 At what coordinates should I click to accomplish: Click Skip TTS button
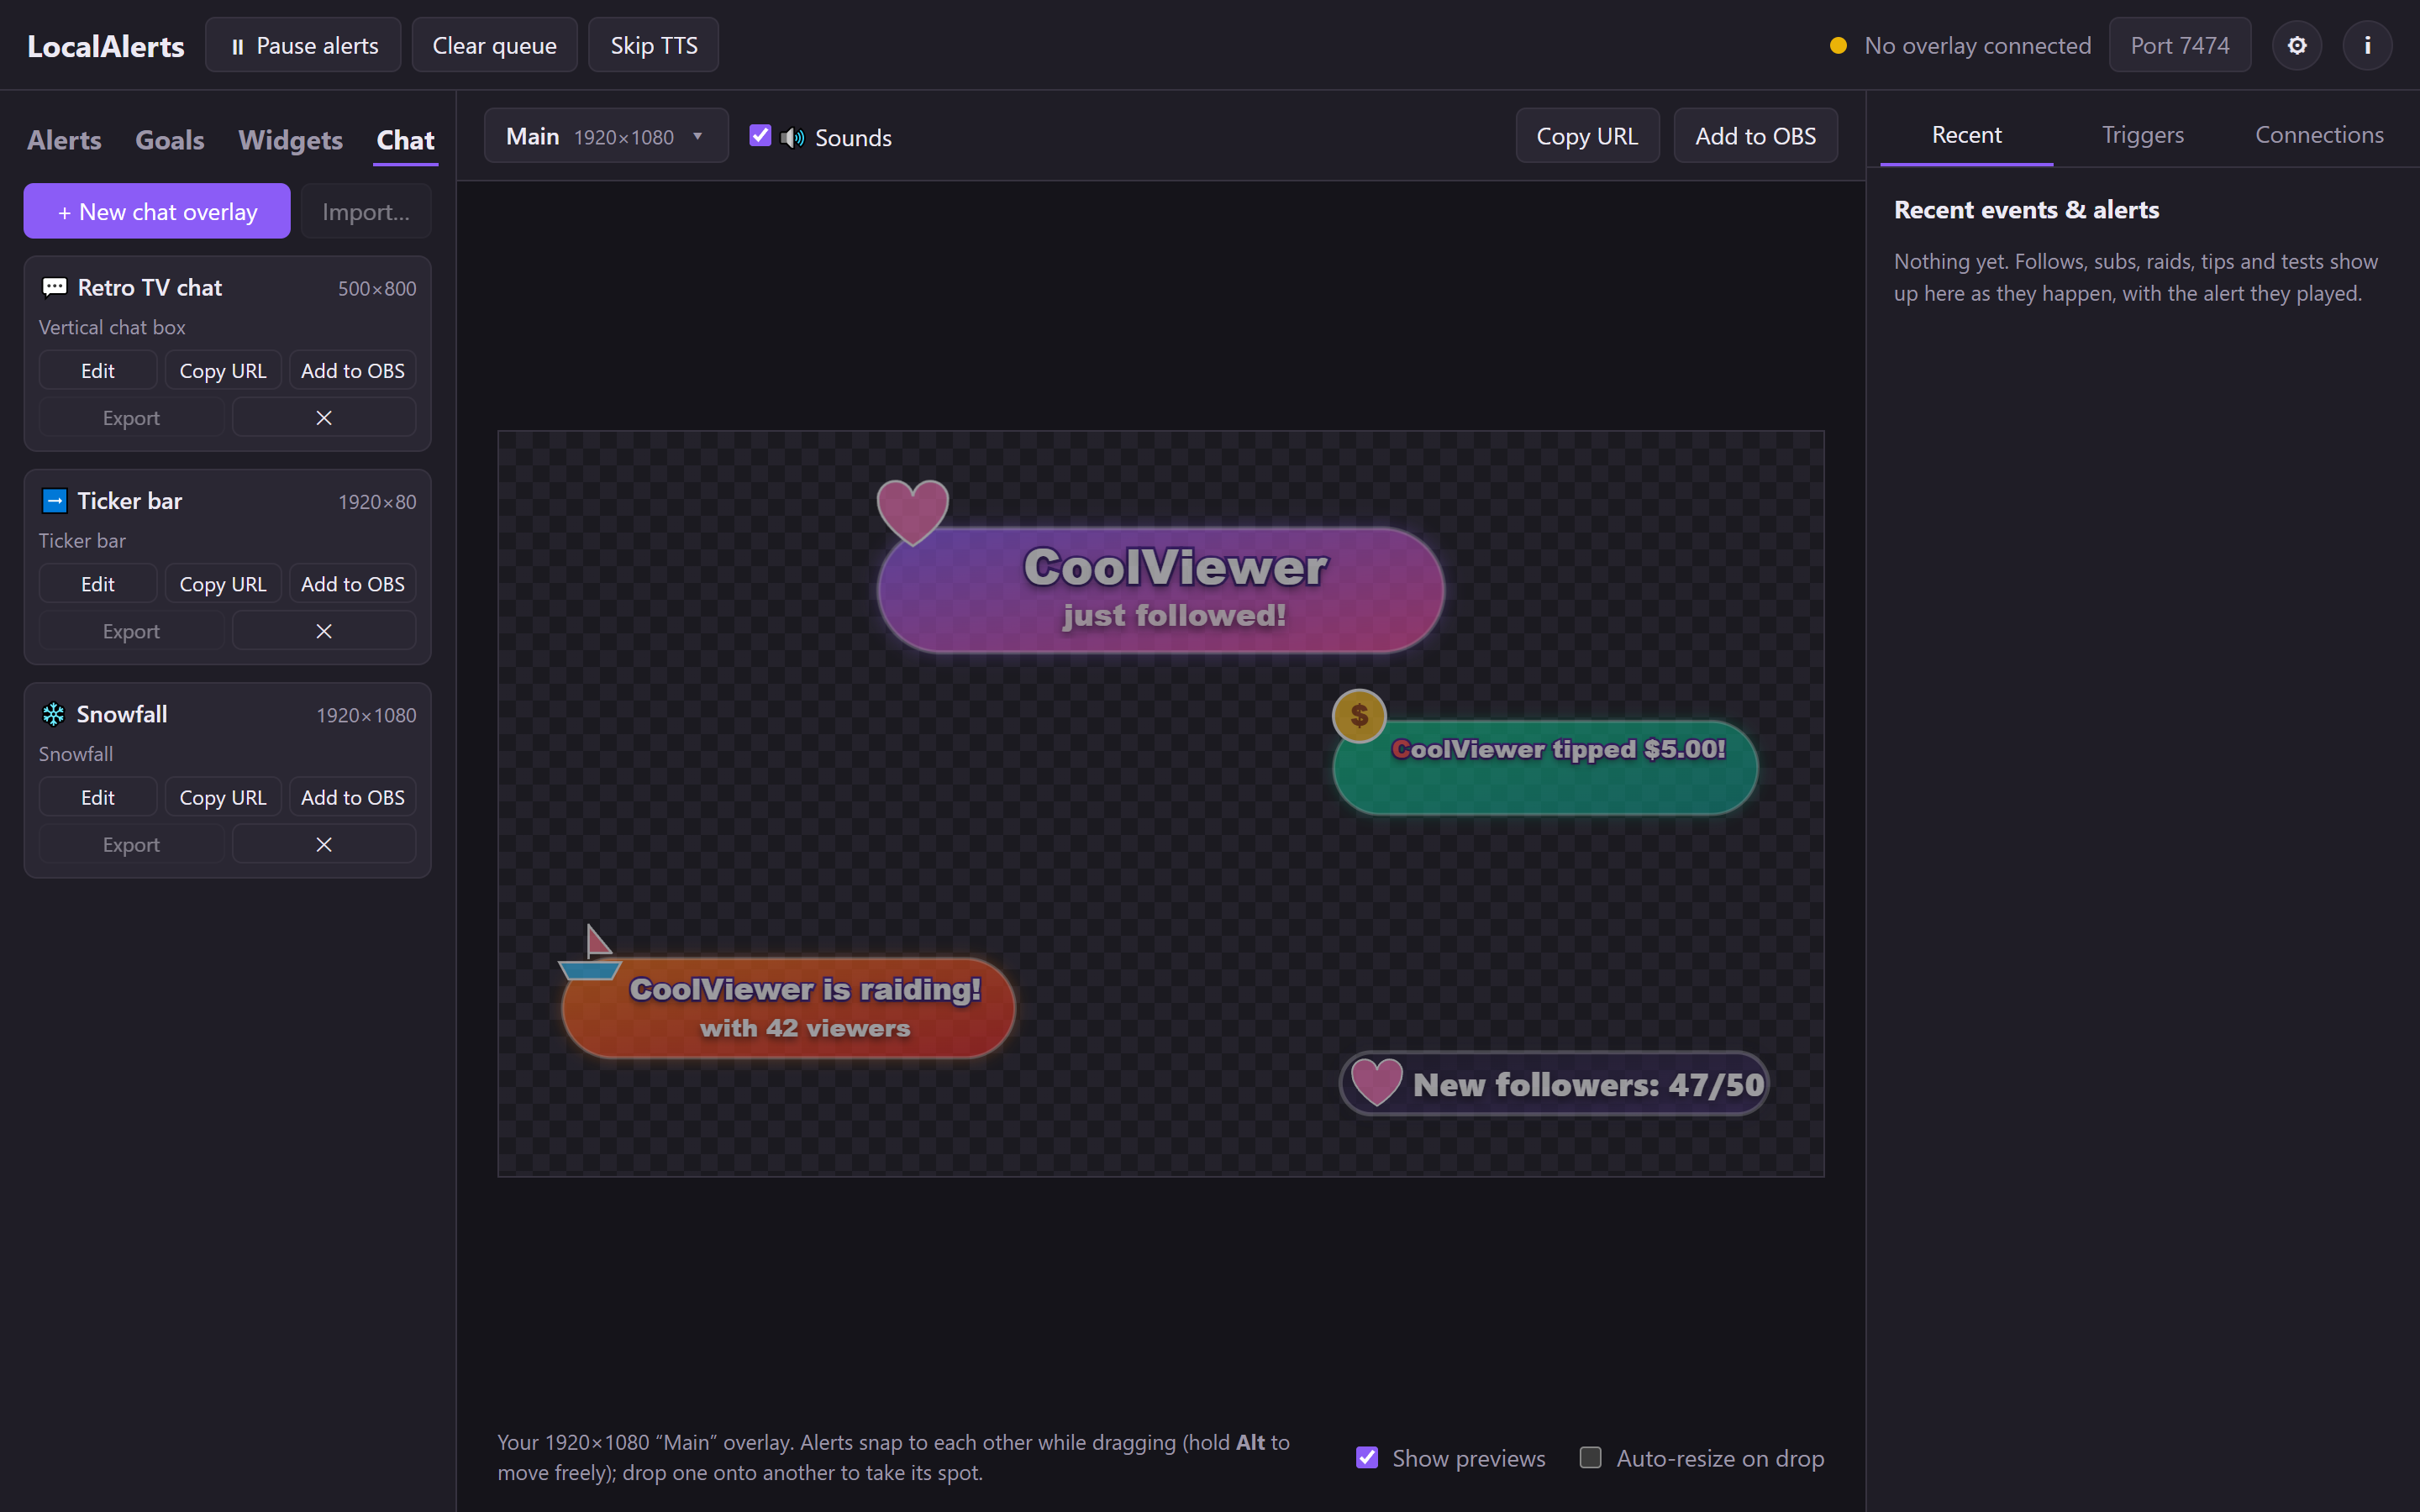[654, 45]
